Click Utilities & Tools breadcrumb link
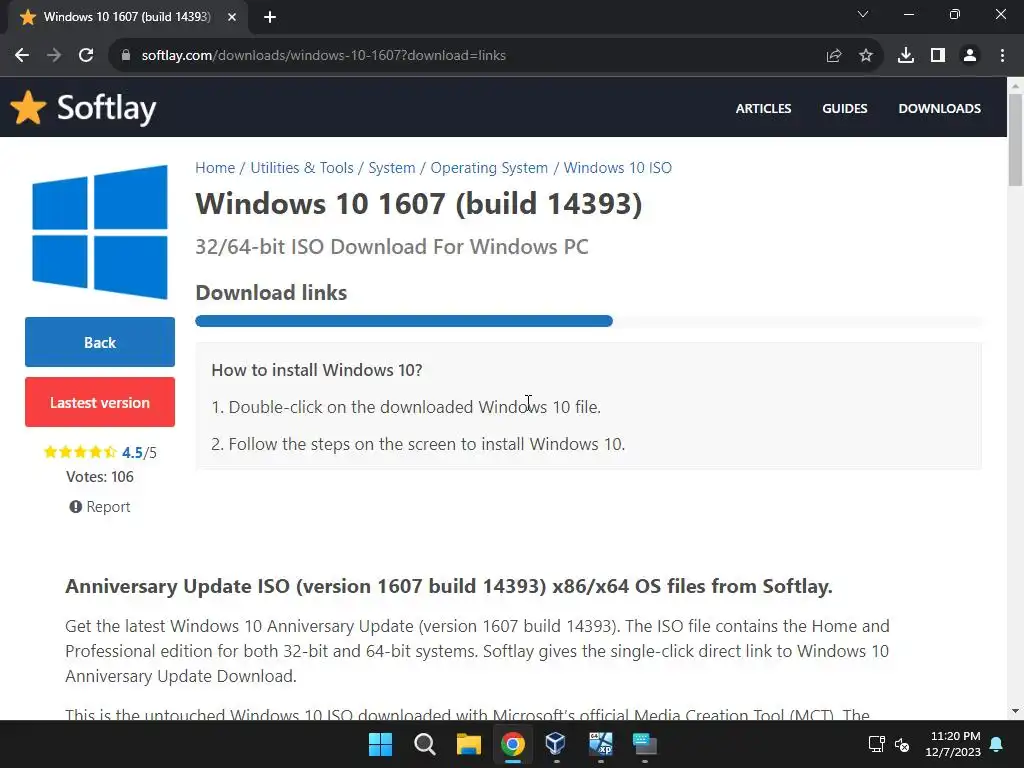Image resolution: width=1024 pixels, height=768 pixels. click(x=302, y=168)
